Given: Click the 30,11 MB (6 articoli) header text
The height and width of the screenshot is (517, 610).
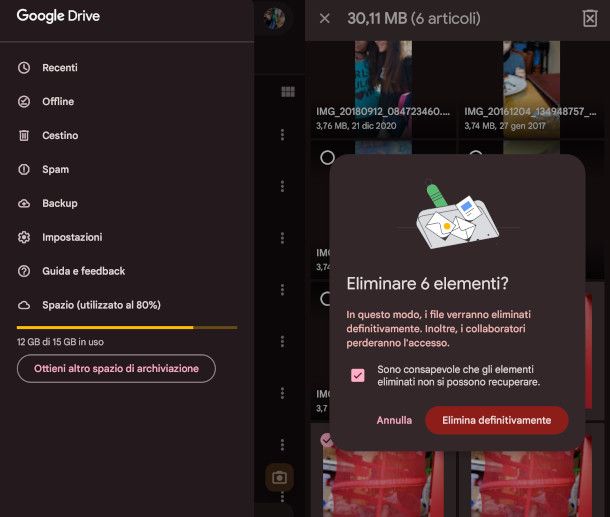Looking at the screenshot, I should pos(414,18).
